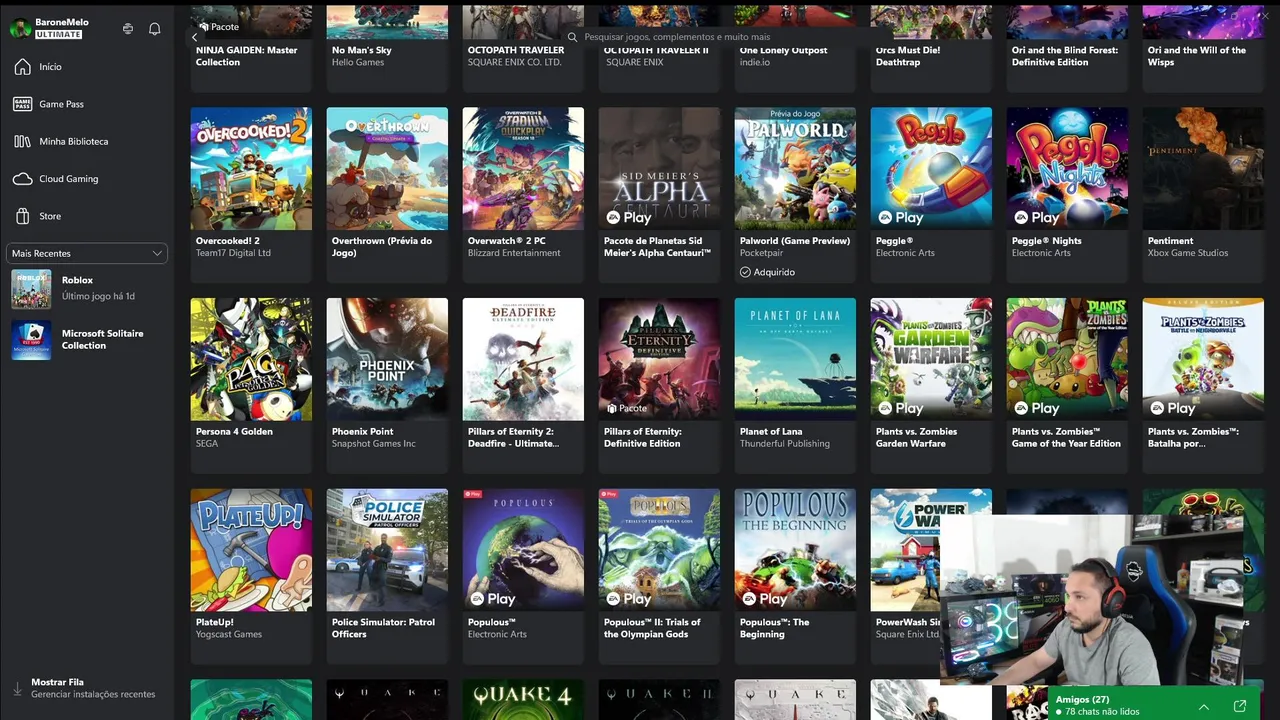Open Police Simulator Patrol Officers cover
The width and height of the screenshot is (1280, 720).
[387, 550]
